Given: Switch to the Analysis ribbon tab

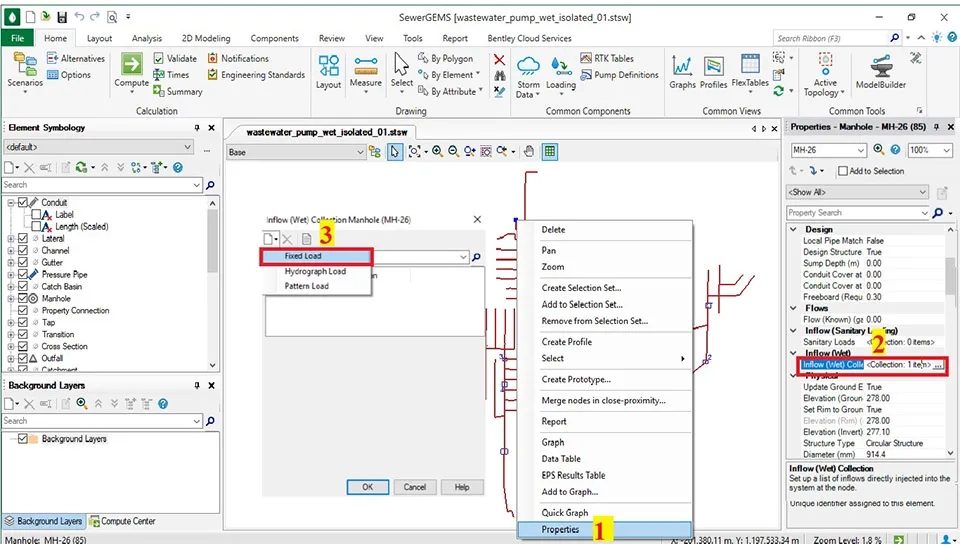Looking at the screenshot, I should pyautogui.click(x=147, y=38).
